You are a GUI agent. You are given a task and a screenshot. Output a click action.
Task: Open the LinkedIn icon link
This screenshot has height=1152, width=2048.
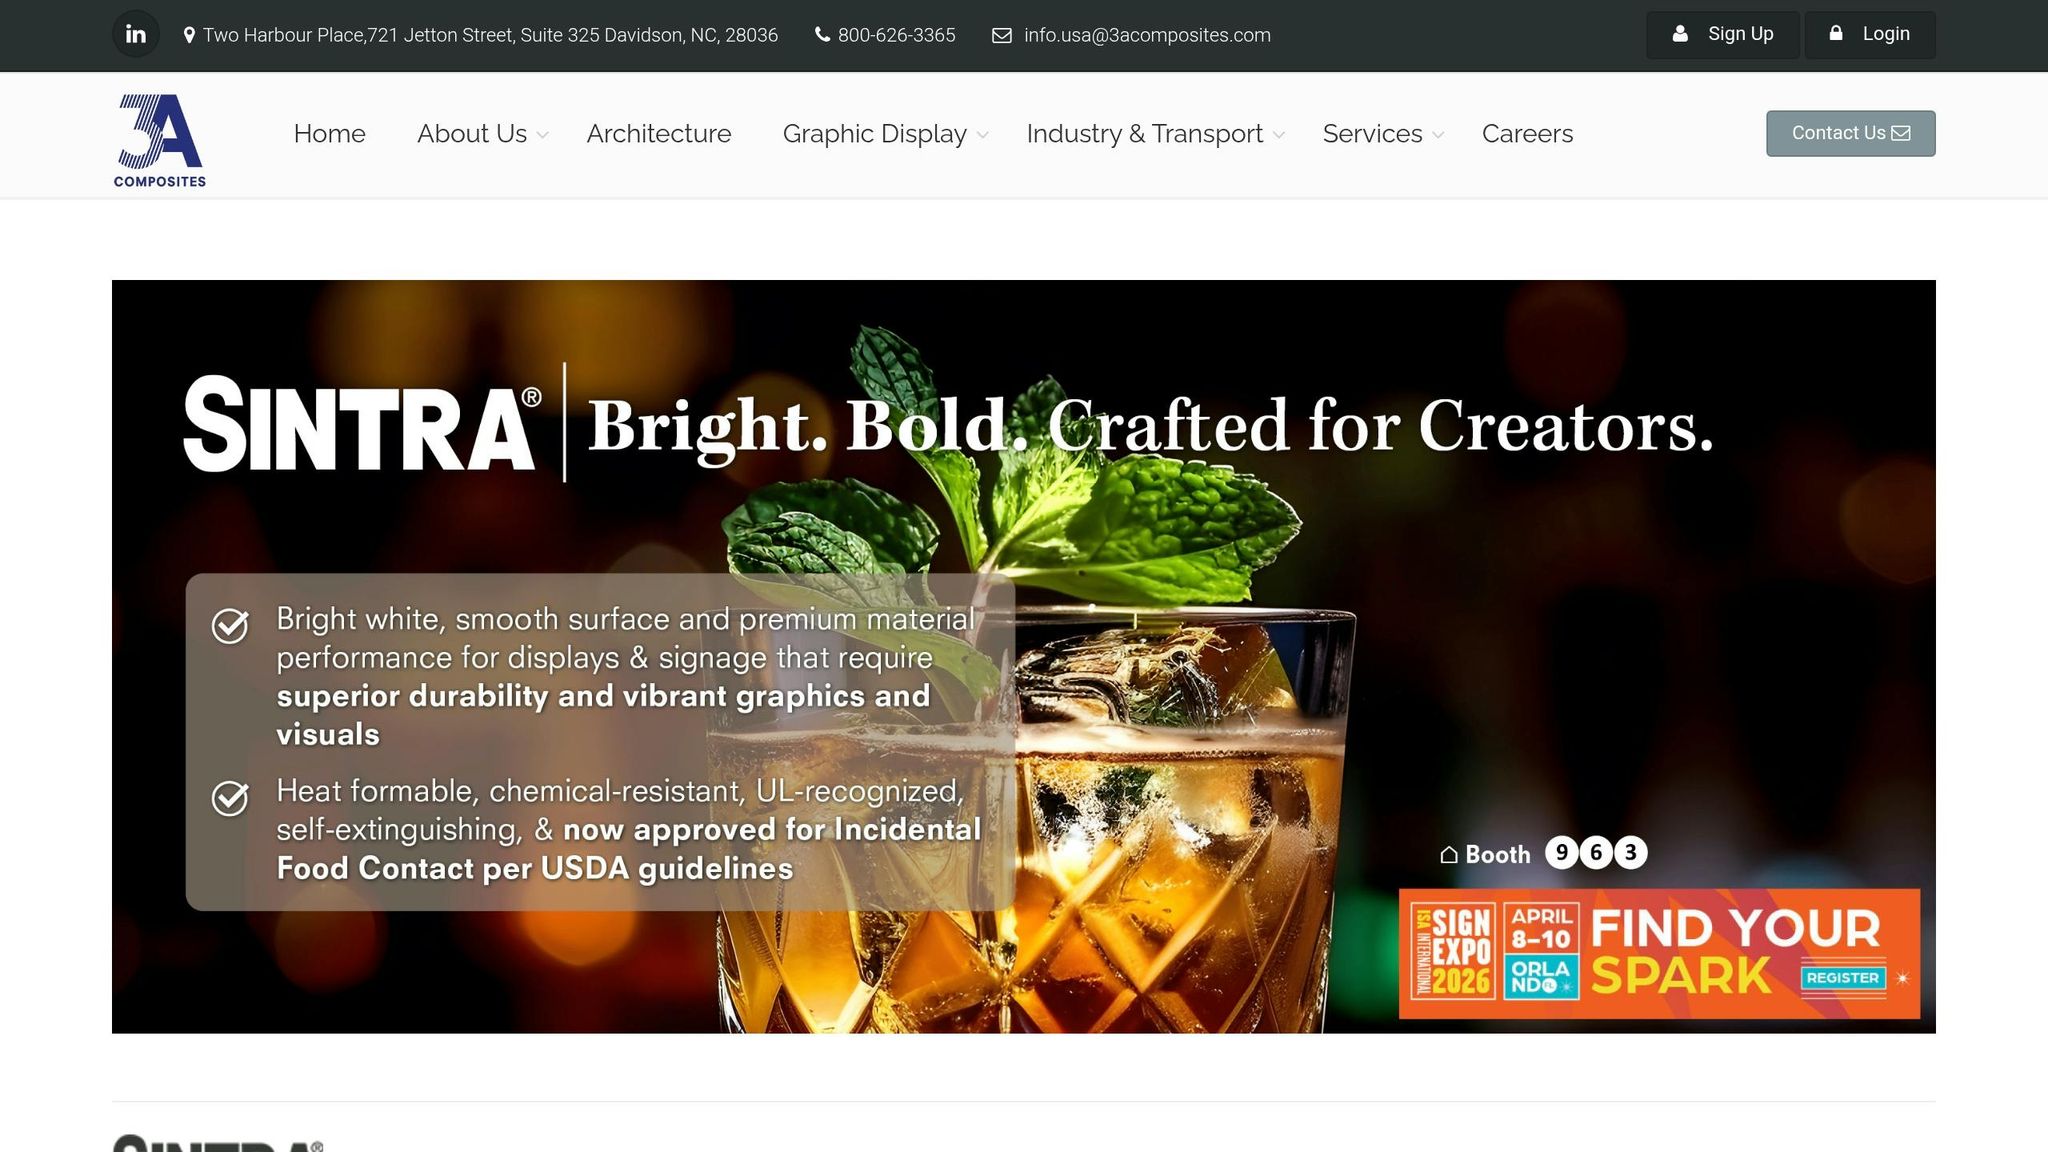click(136, 35)
